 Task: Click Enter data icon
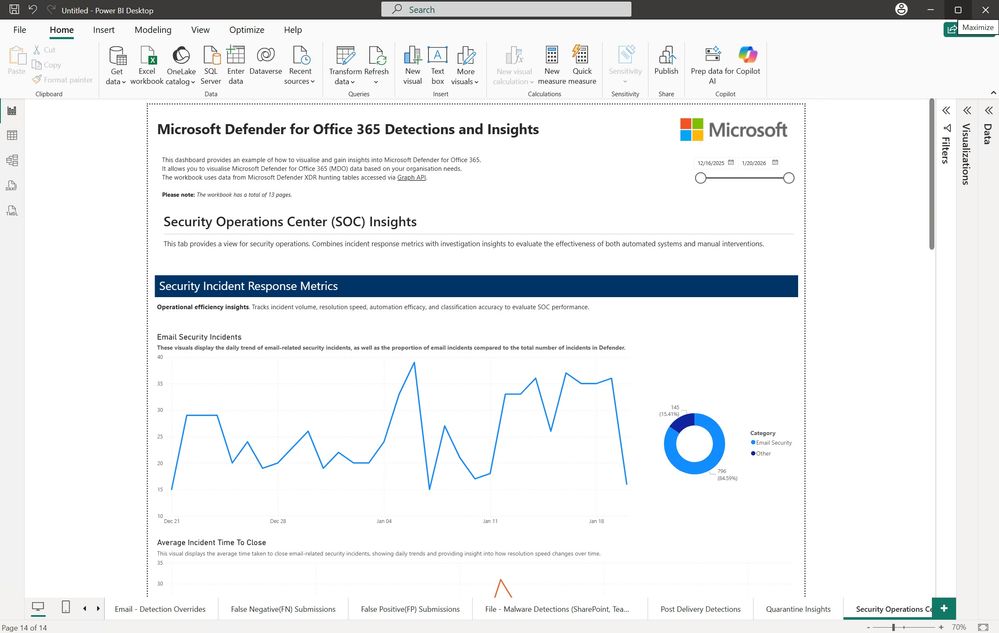coord(236,56)
